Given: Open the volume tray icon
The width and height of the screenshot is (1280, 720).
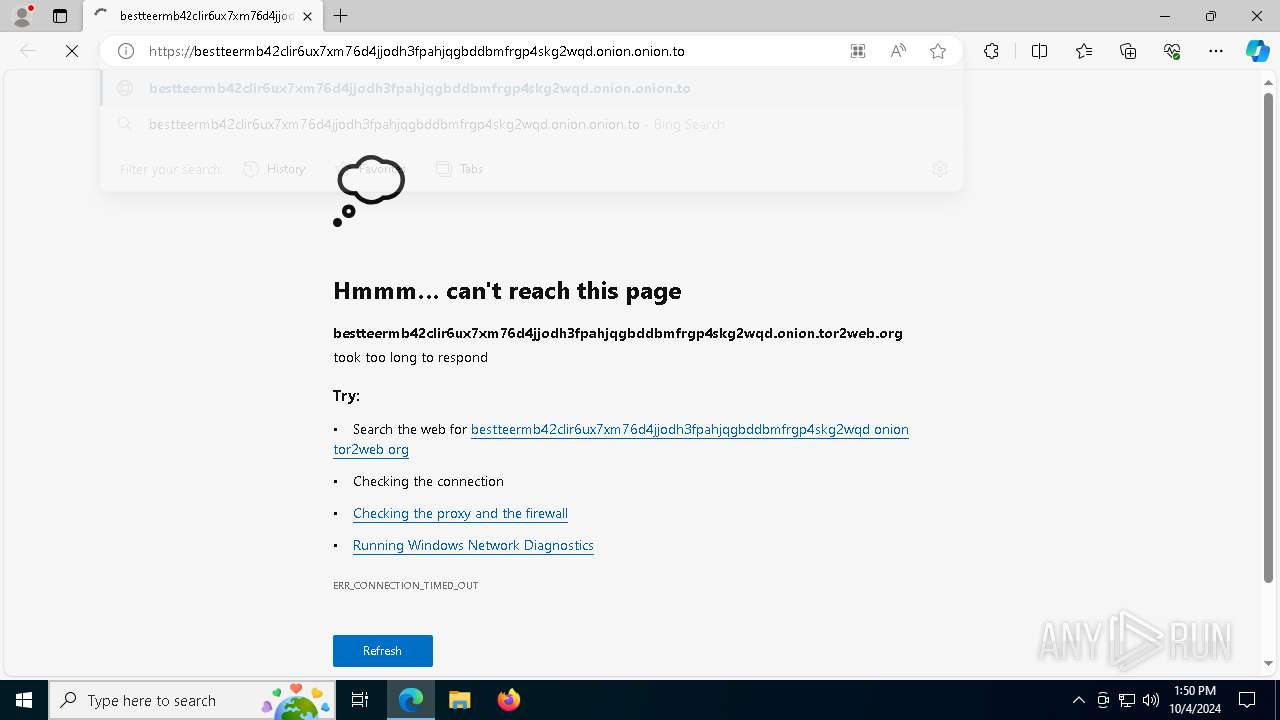Looking at the screenshot, I should [1151, 700].
